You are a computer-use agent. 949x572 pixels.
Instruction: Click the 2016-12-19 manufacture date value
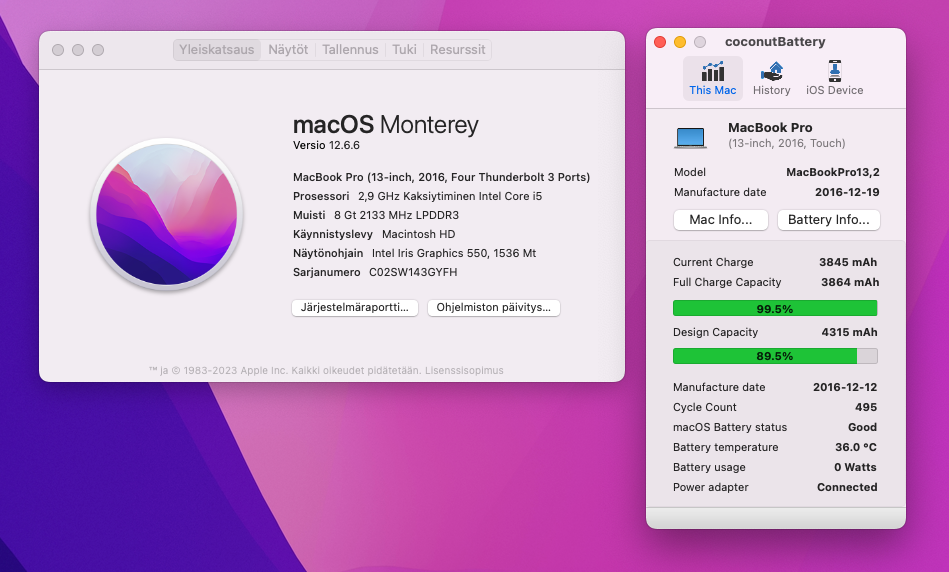point(847,192)
